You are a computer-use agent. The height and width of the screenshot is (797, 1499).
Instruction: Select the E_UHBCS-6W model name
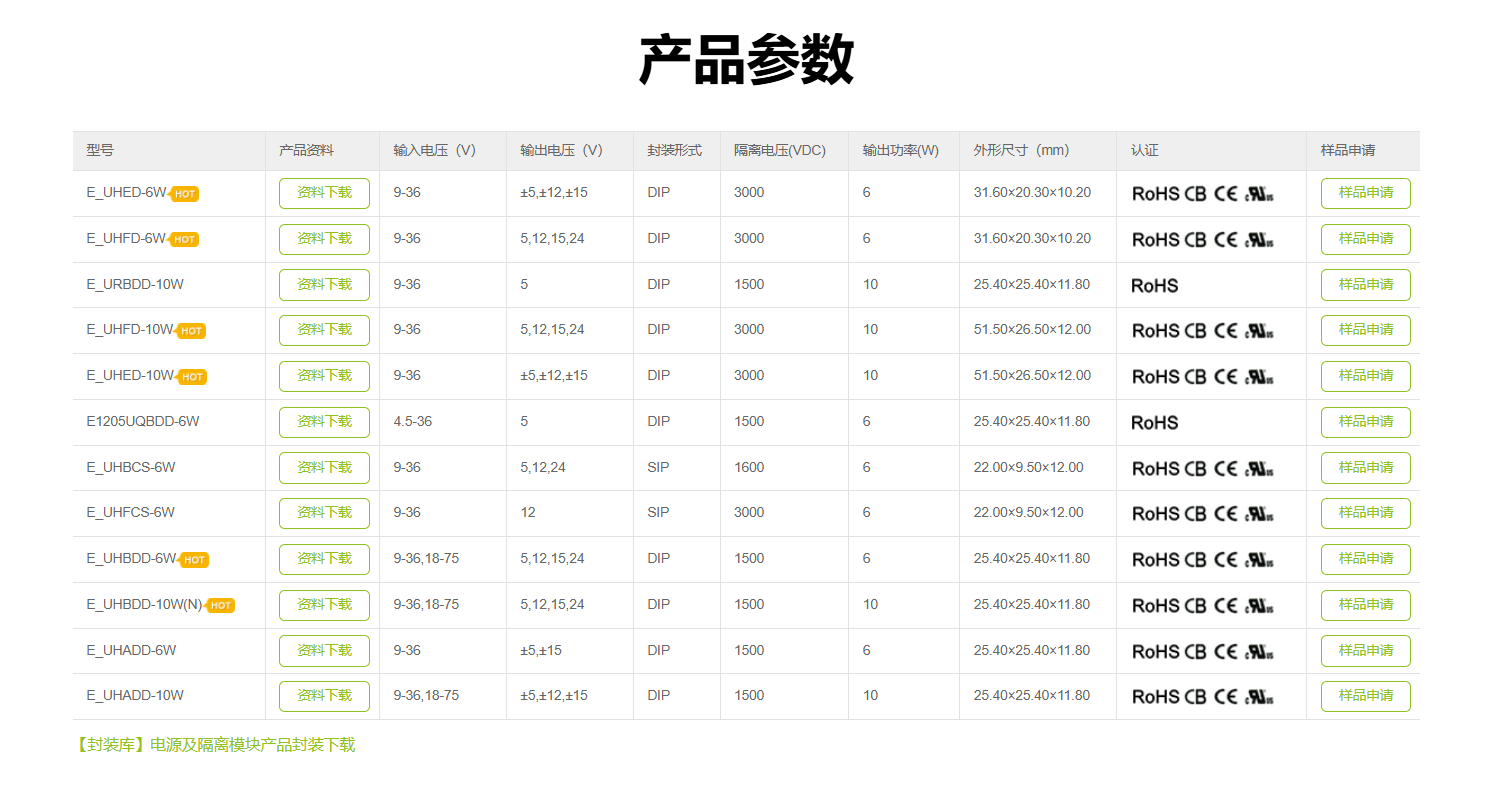coord(131,467)
